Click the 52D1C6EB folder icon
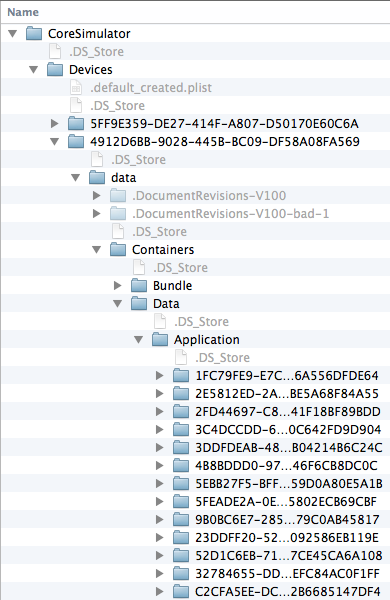Screen dimensions: 390x600 pyautogui.click(x=181, y=555)
